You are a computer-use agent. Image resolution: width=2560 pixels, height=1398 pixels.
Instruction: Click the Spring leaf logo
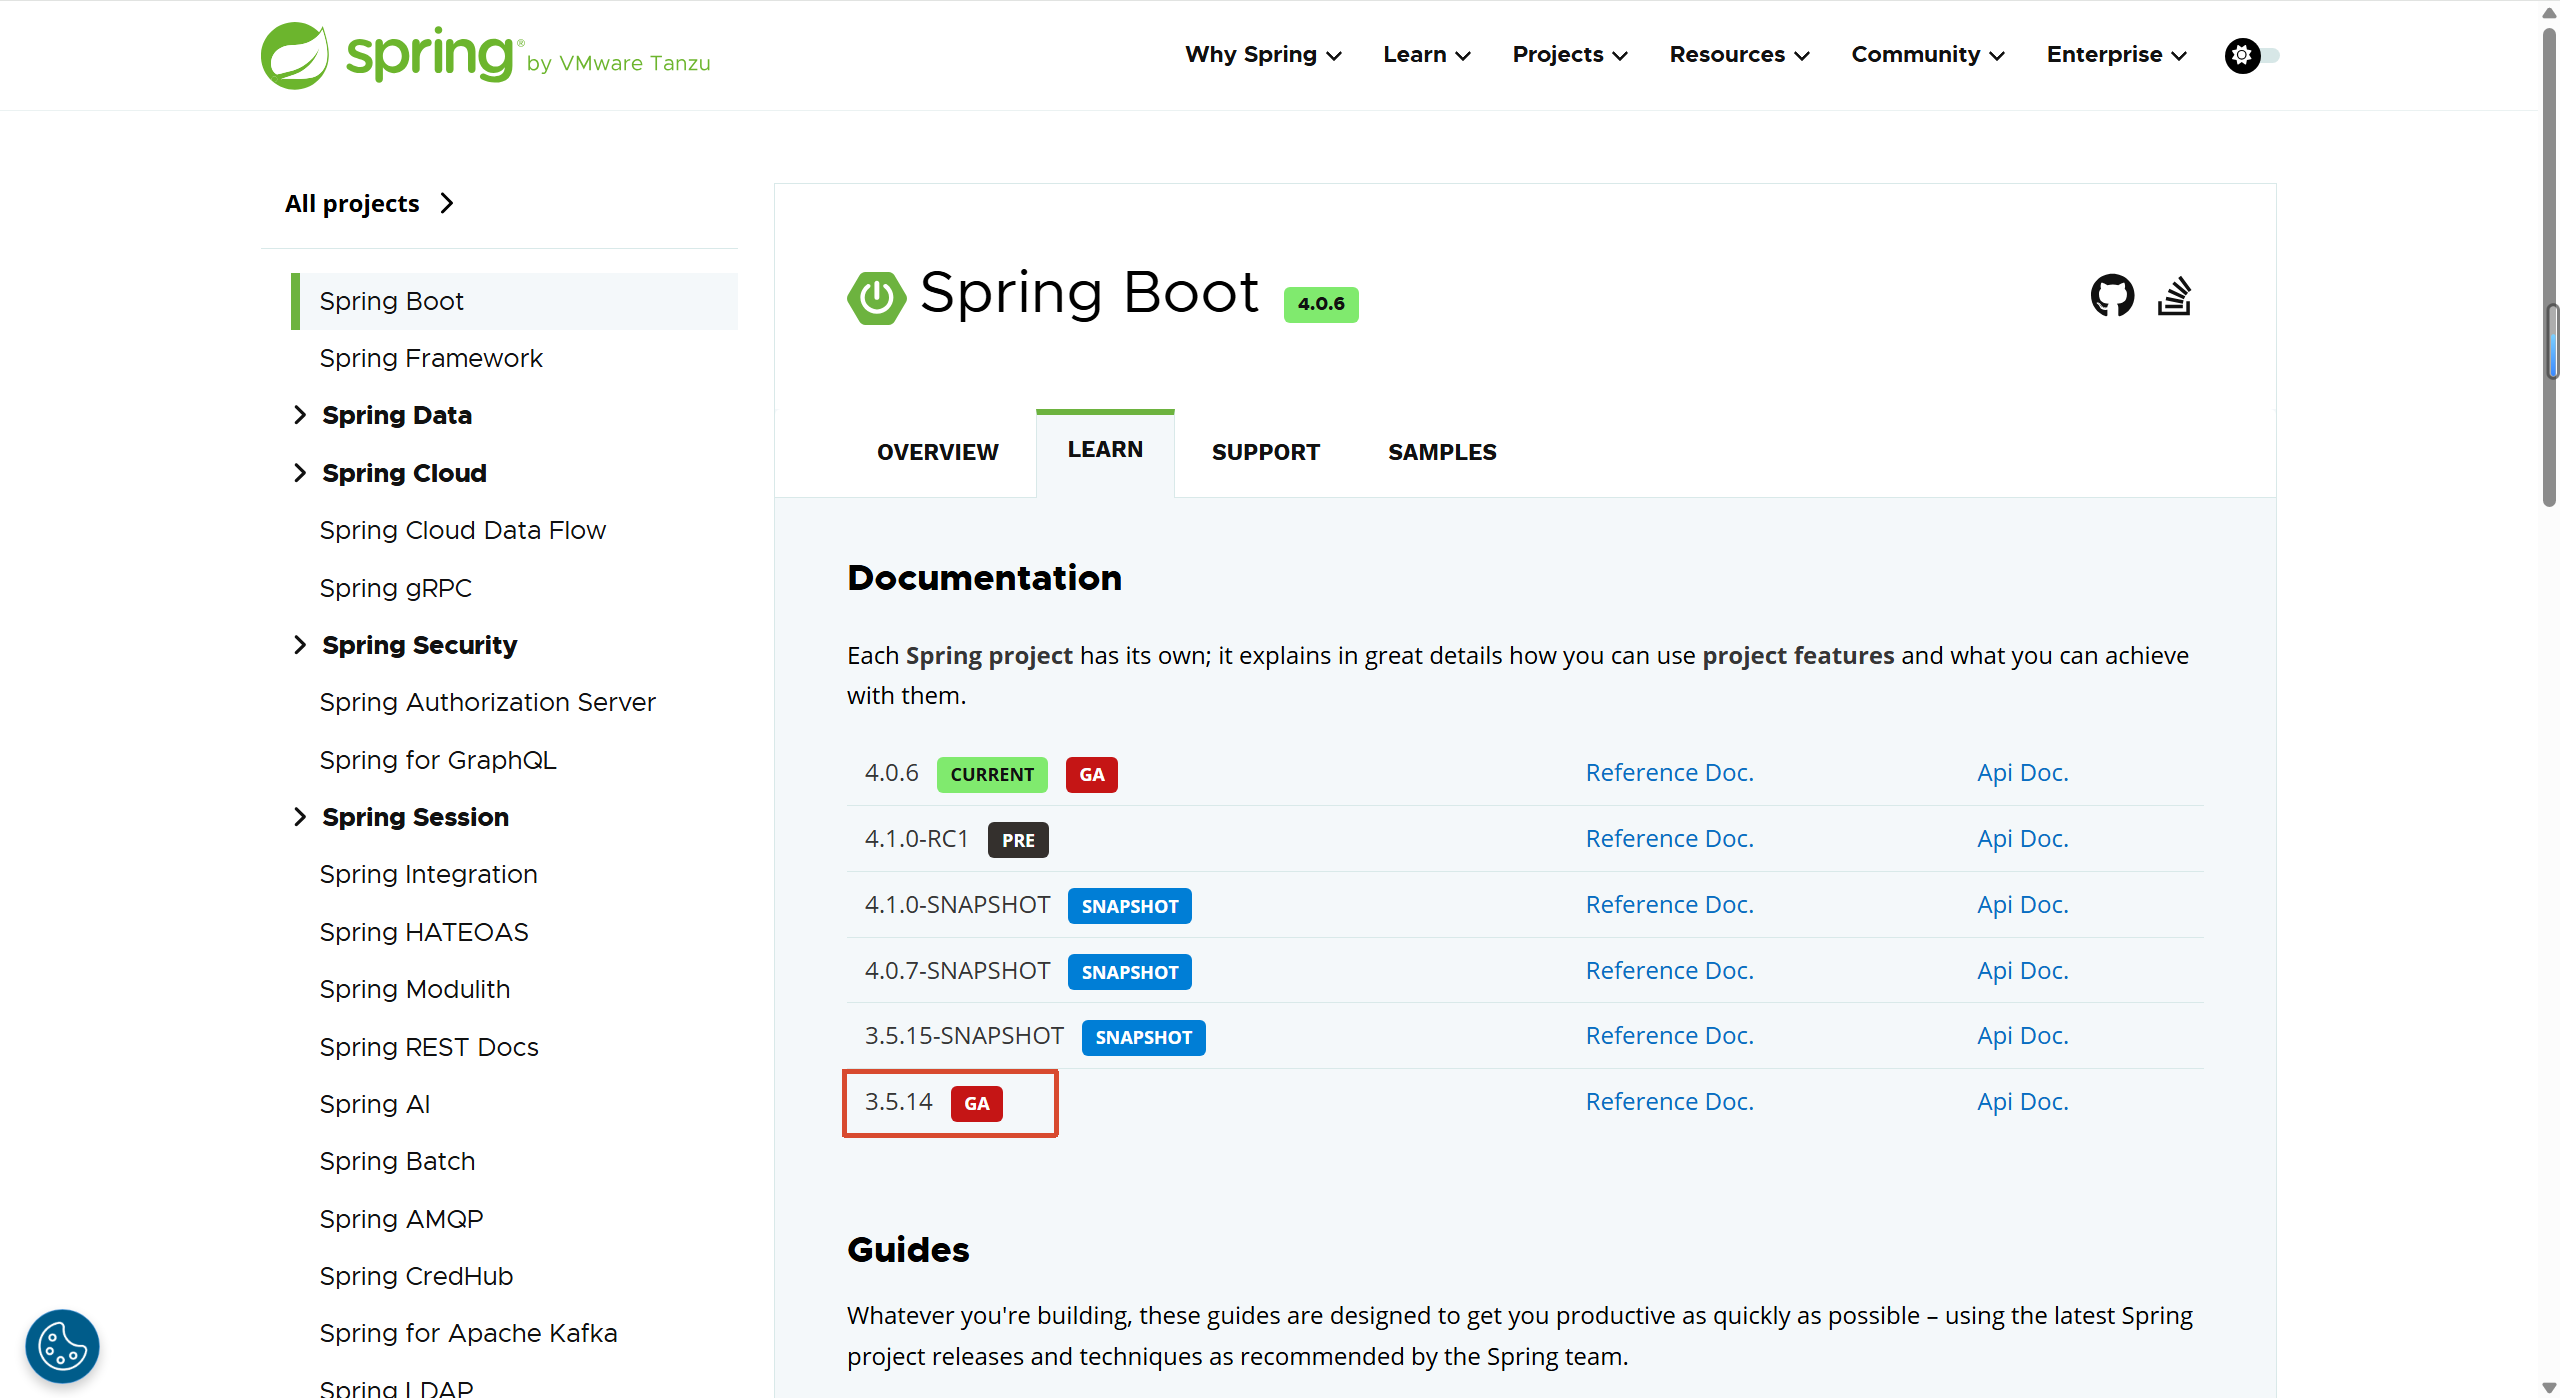[295, 56]
